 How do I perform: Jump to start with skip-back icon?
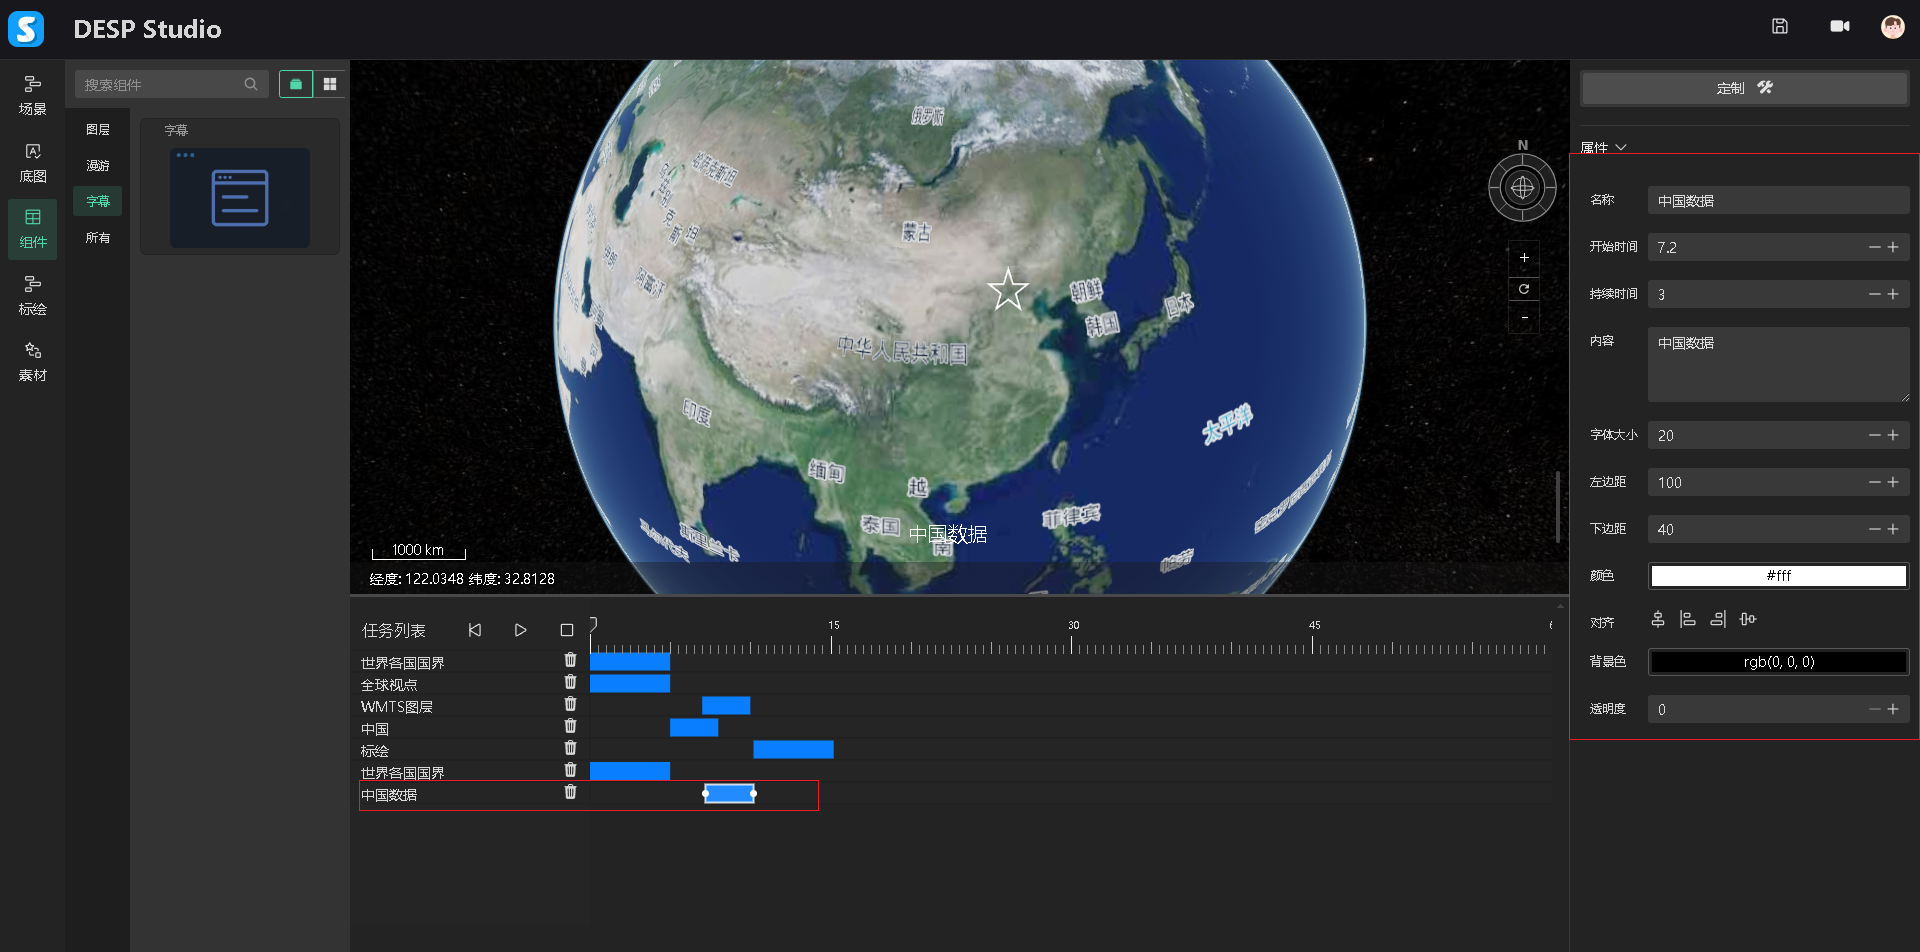click(x=475, y=630)
